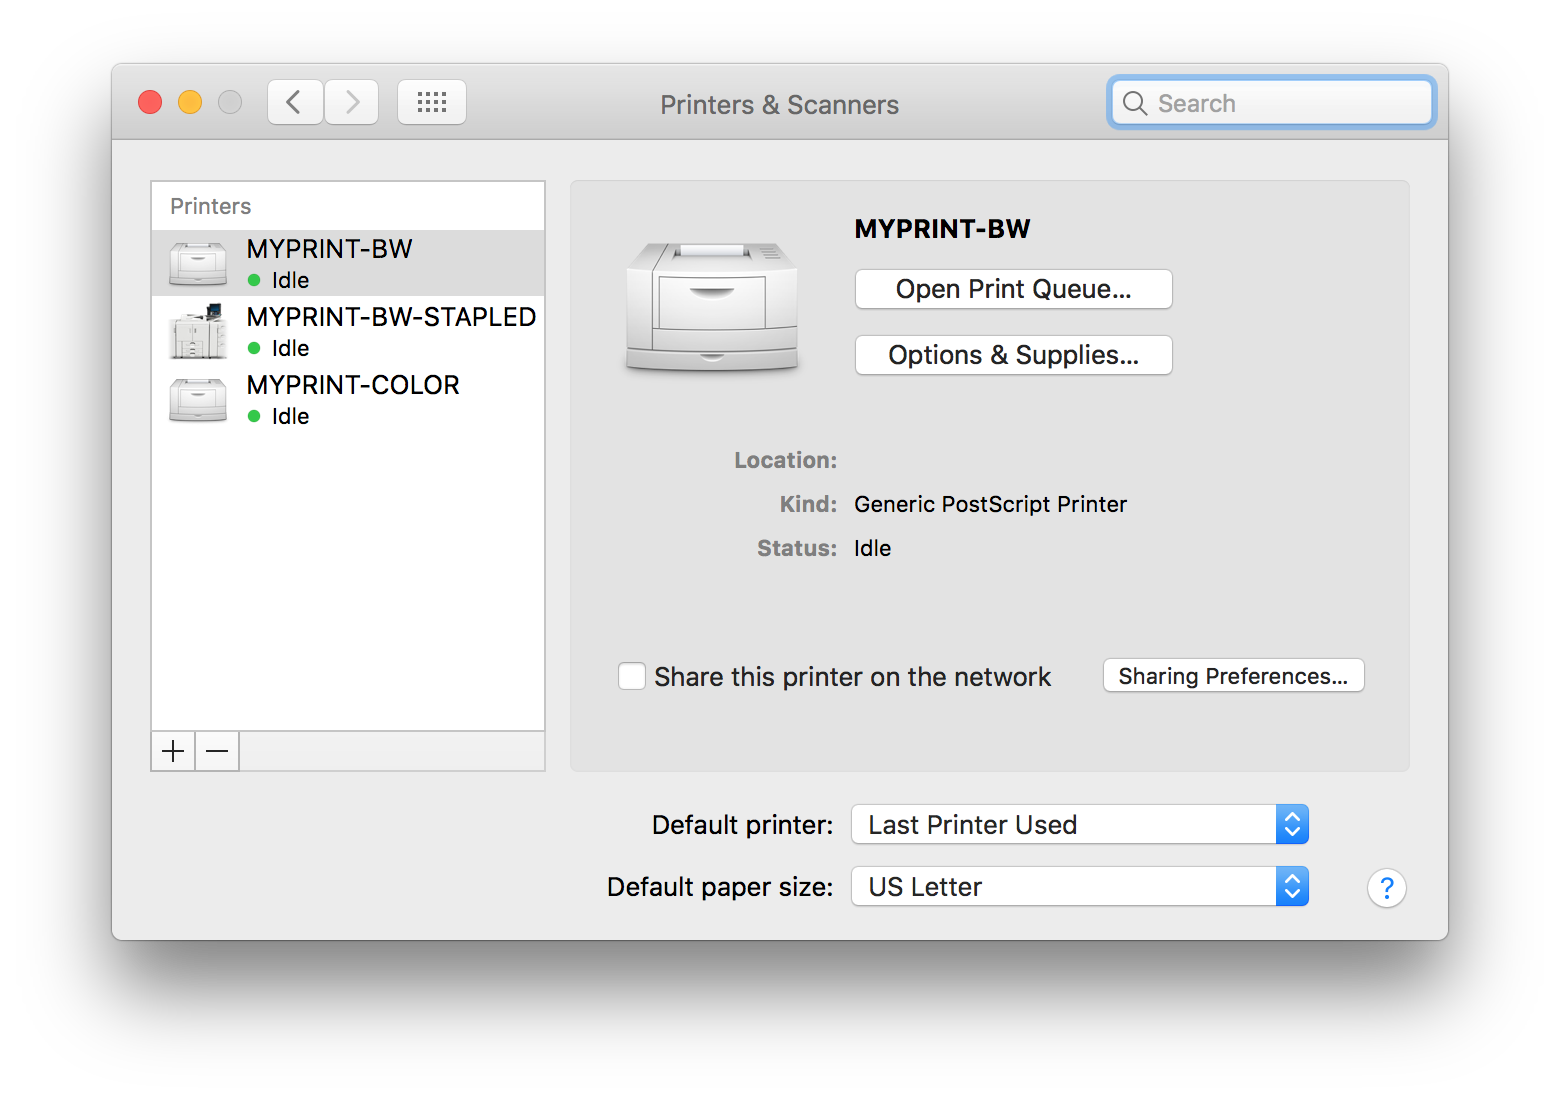The width and height of the screenshot is (1560, 1100).
Task: Click the magnifying glass search icon
Action: coord(1134,103)
